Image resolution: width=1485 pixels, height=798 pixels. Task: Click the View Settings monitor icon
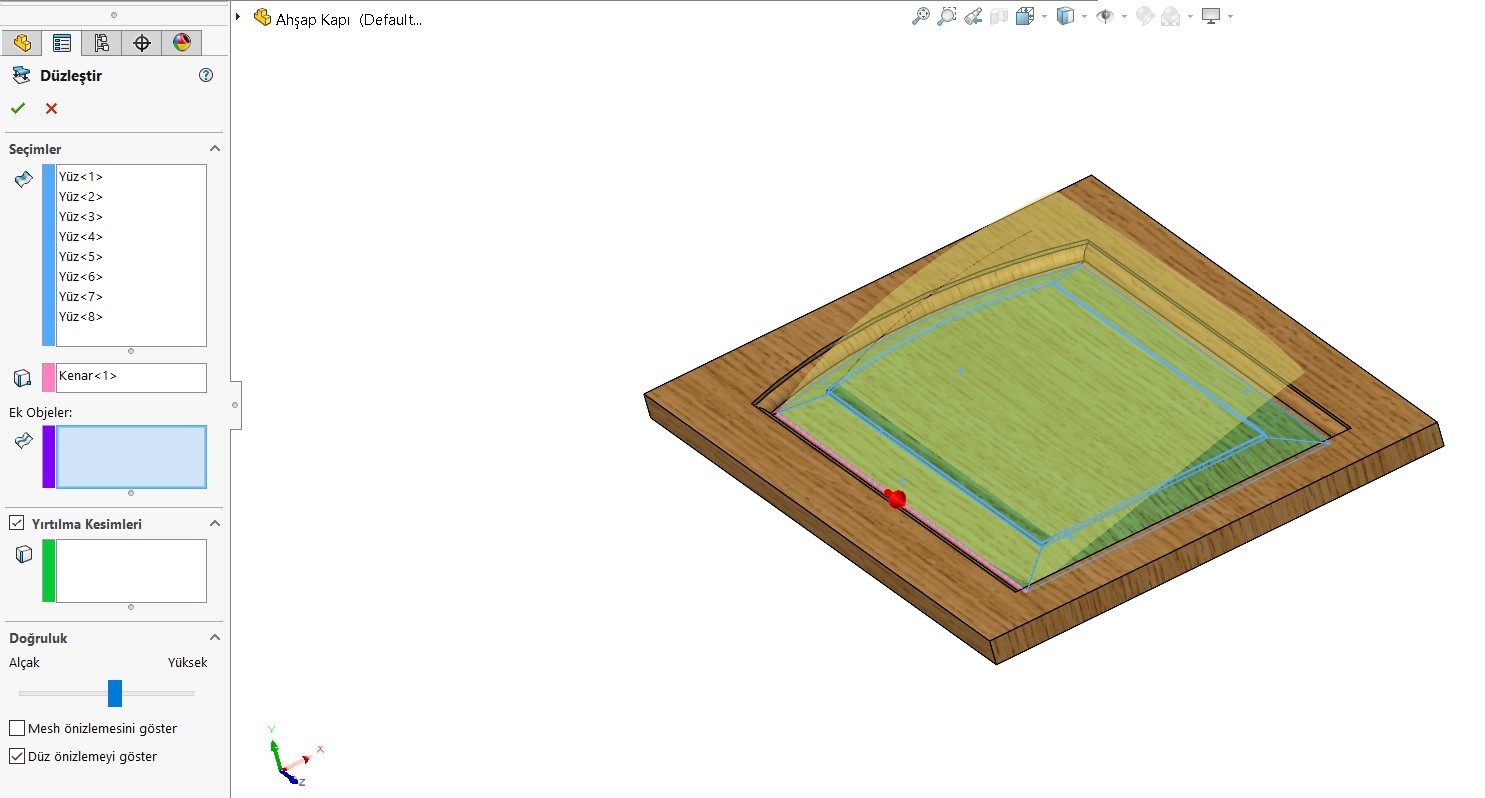pyautogui.click(x=1211, y=17)
